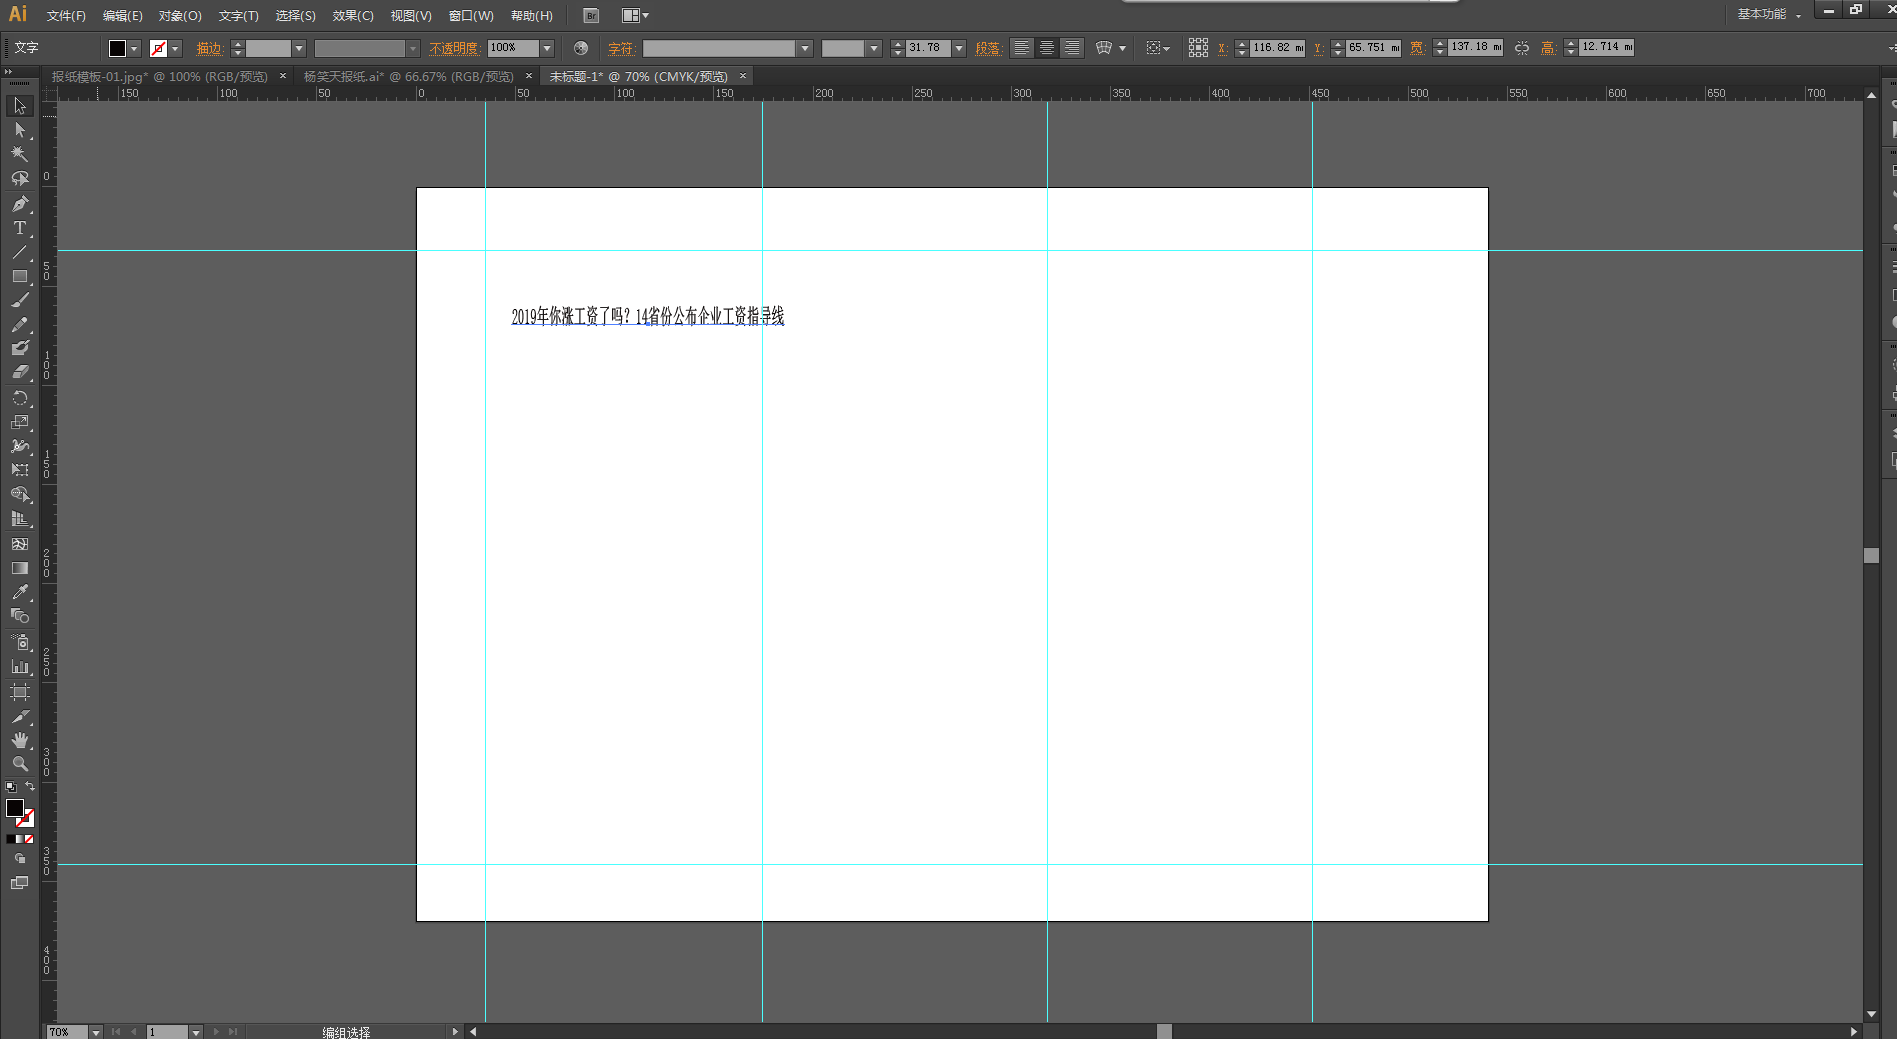
Task: Open the 字符 character panel link
Action: (x=621, y=48)
